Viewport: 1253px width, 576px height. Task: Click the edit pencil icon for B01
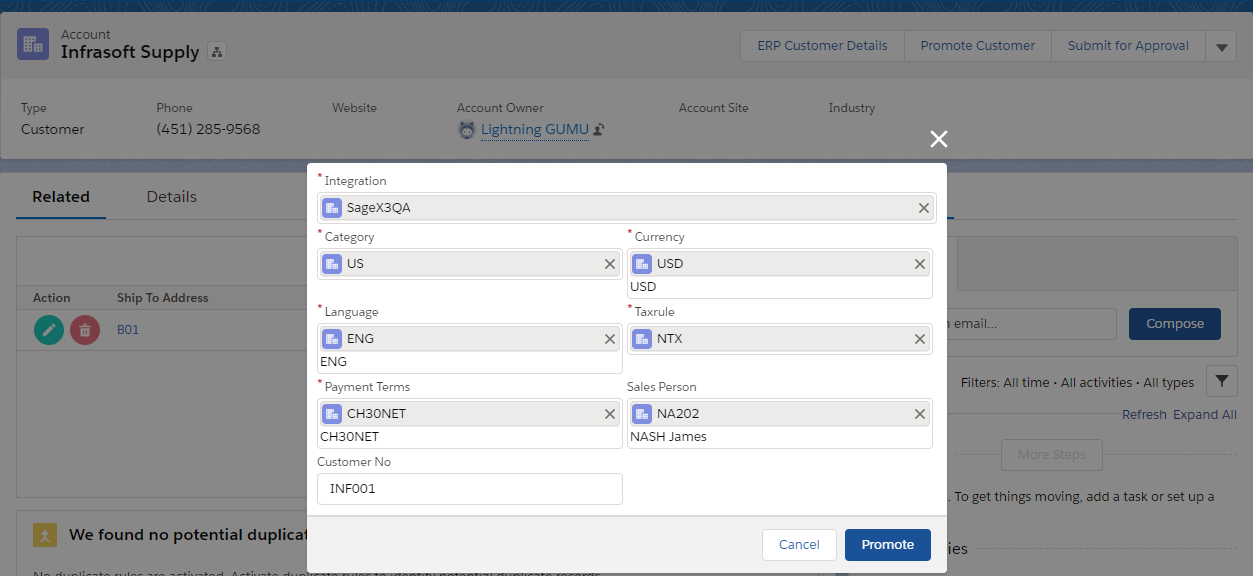[x=49, y=329]
